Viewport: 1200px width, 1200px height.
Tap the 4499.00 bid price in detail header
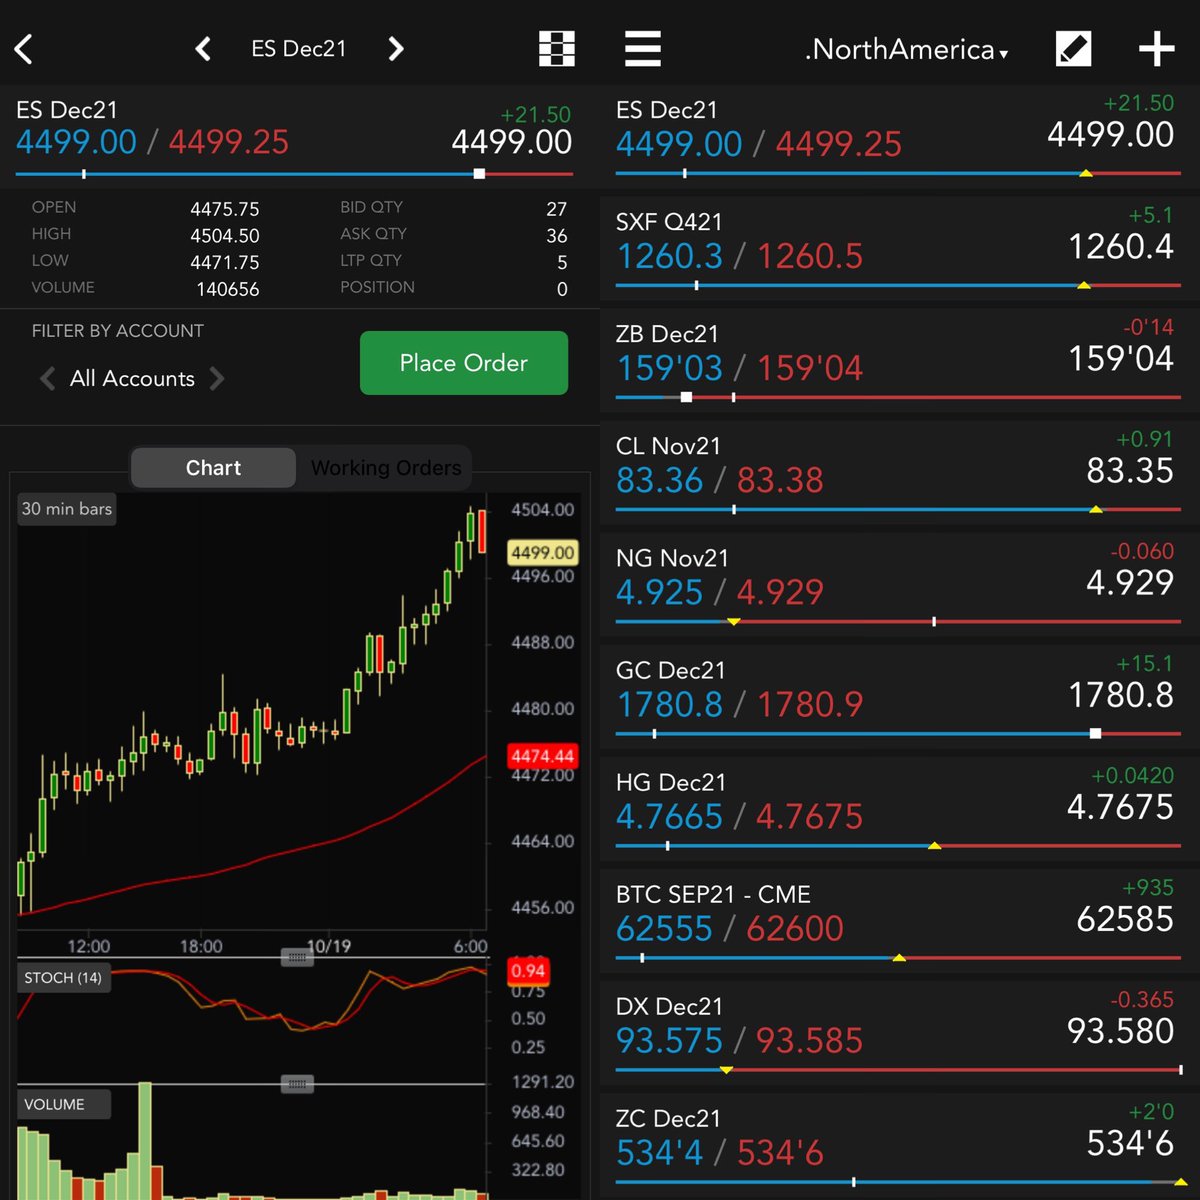76,142
